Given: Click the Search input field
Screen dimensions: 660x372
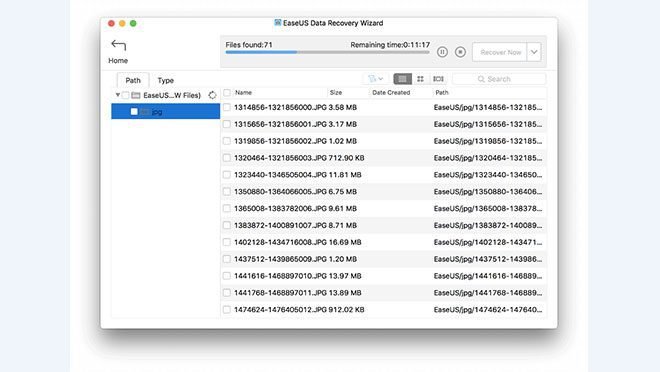Looking at the screenshot, I should [499, 79].
